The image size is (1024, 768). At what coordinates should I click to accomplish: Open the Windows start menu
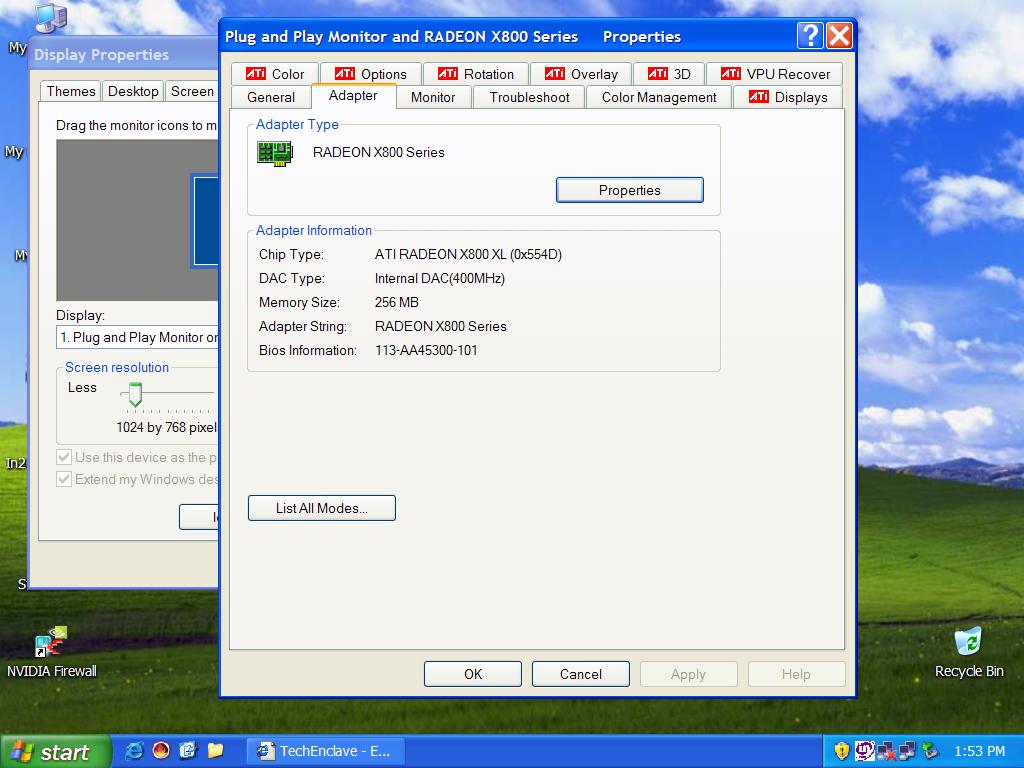pos(55,752)
